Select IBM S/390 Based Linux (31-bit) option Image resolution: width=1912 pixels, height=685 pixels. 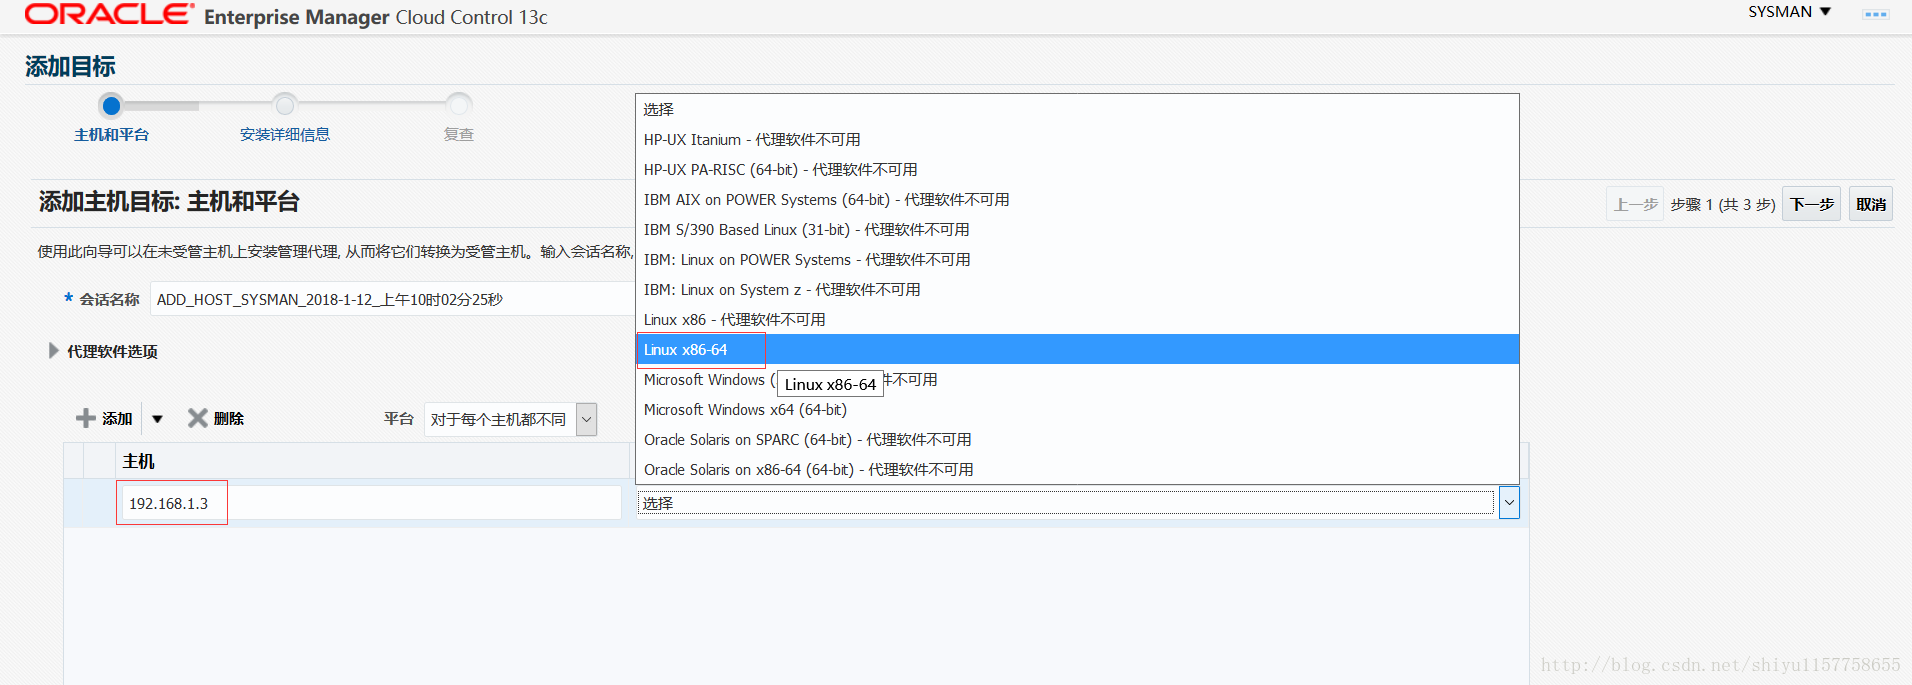[x=1077, y=230]
